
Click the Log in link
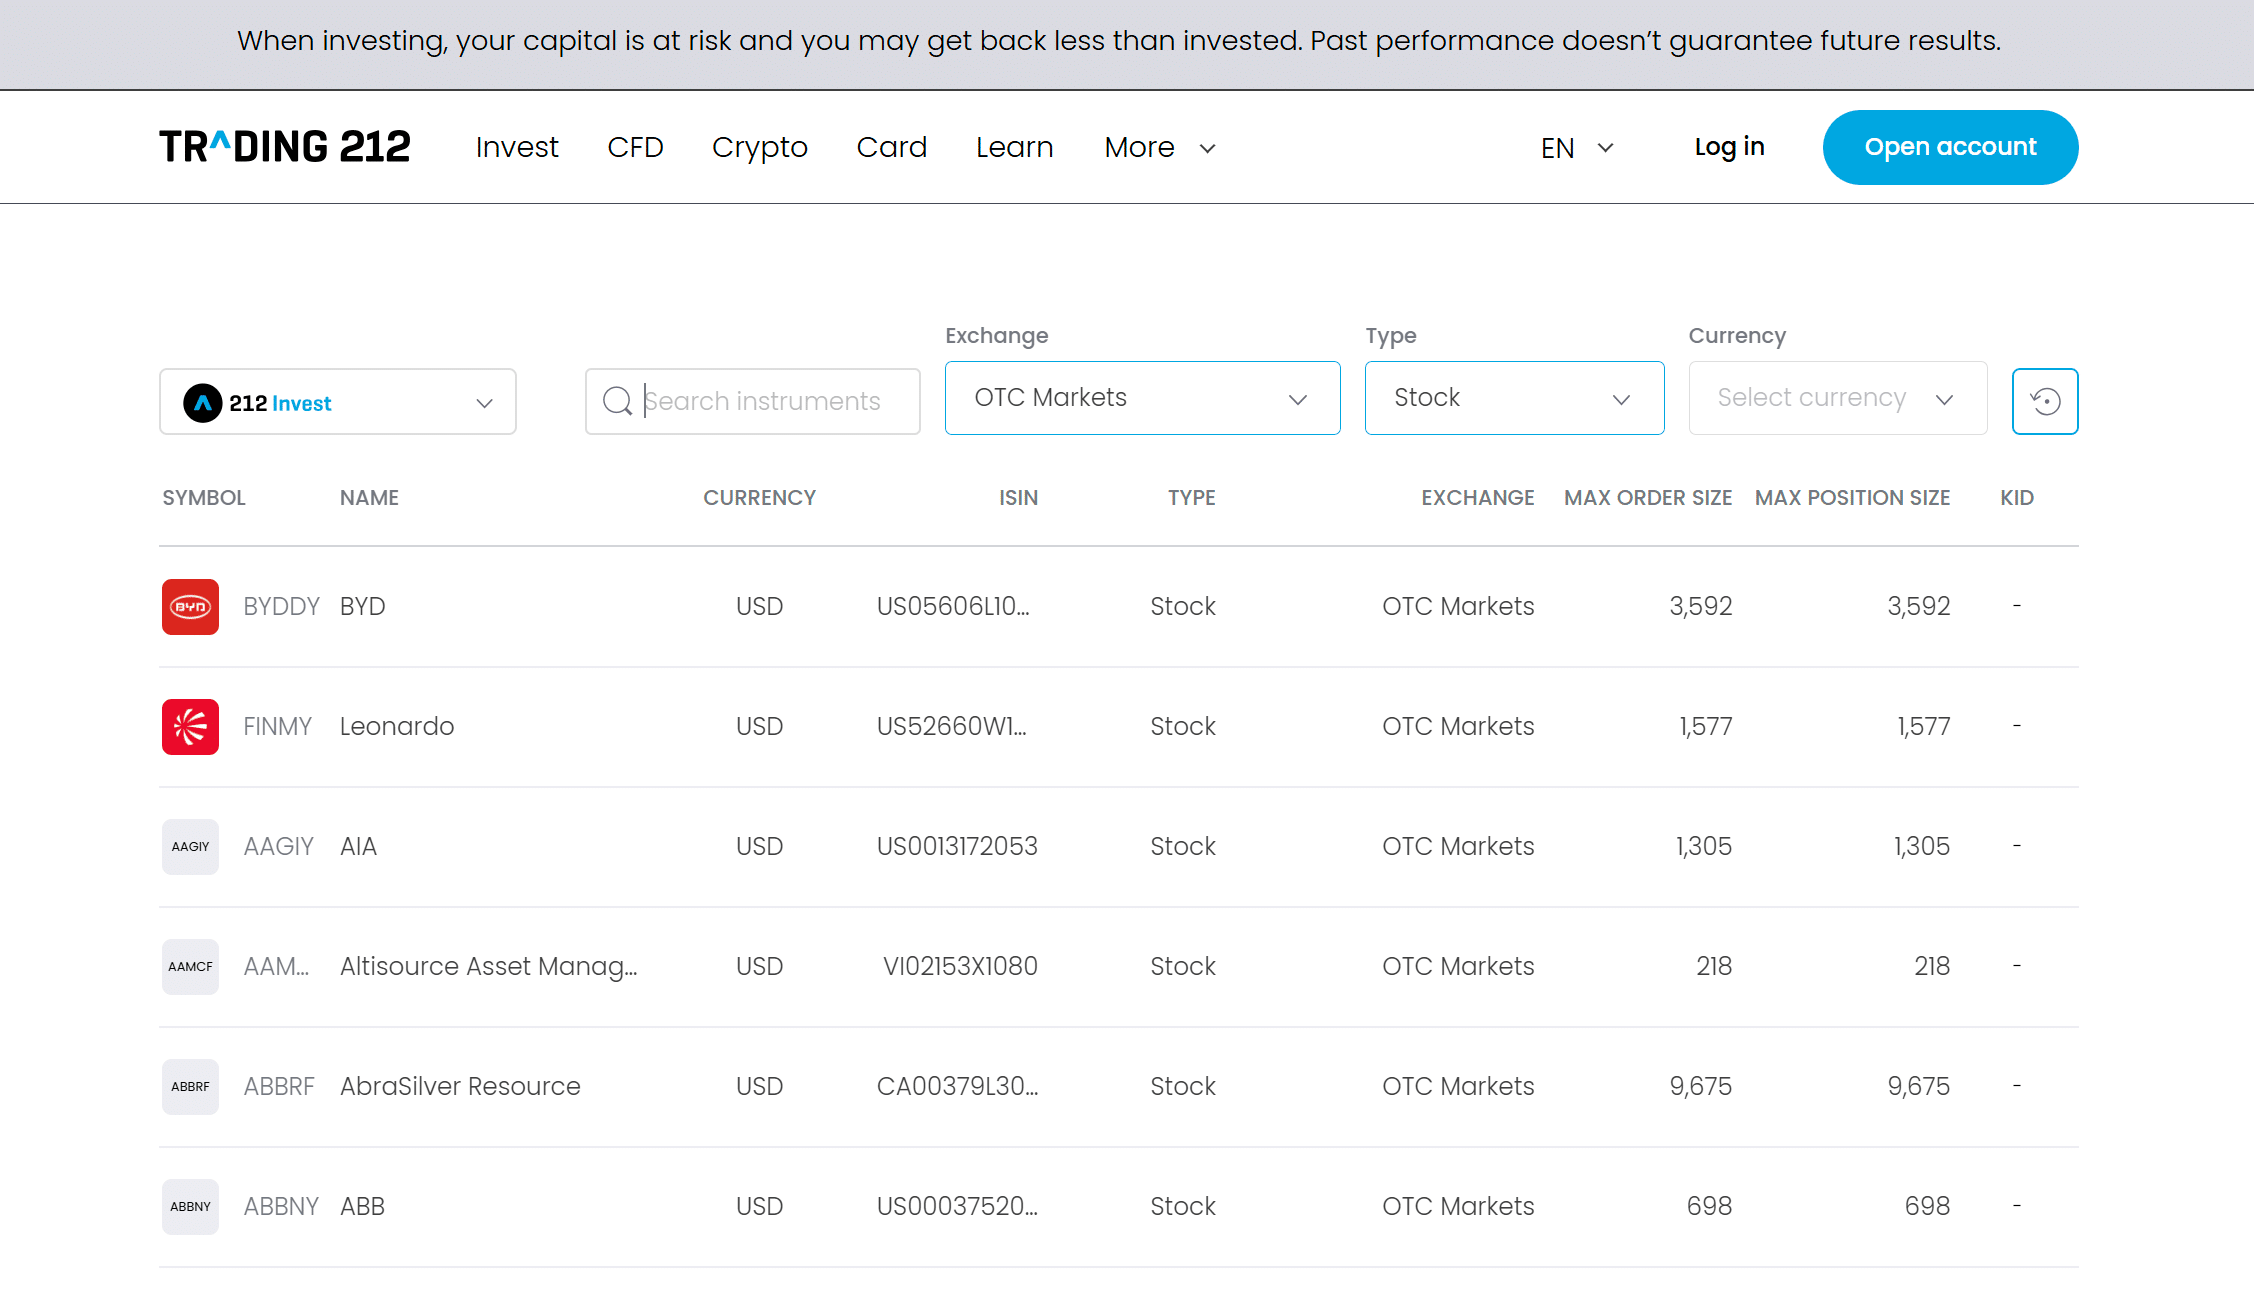[x=1728, y=147]
